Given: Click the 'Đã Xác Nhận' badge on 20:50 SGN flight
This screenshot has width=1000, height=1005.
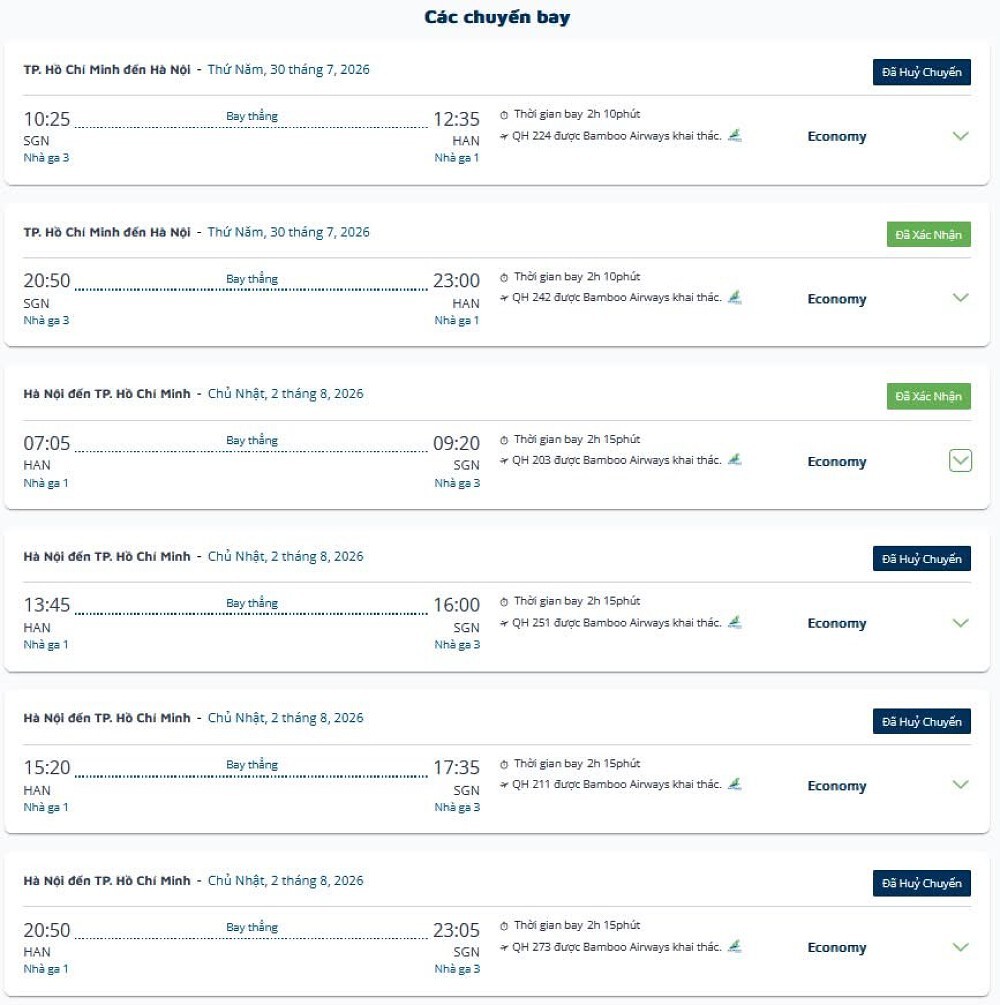Looking at the screenshot, I should pos(929,235).
